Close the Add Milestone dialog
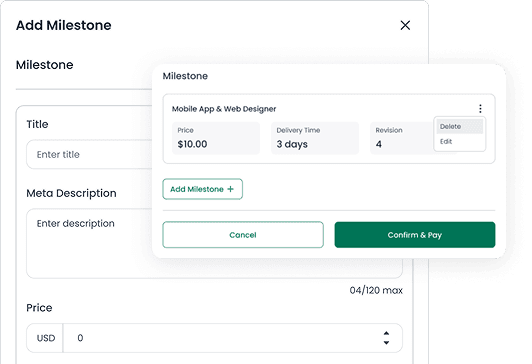This screenshot has width=532, height=364. [x=405, y=25]
